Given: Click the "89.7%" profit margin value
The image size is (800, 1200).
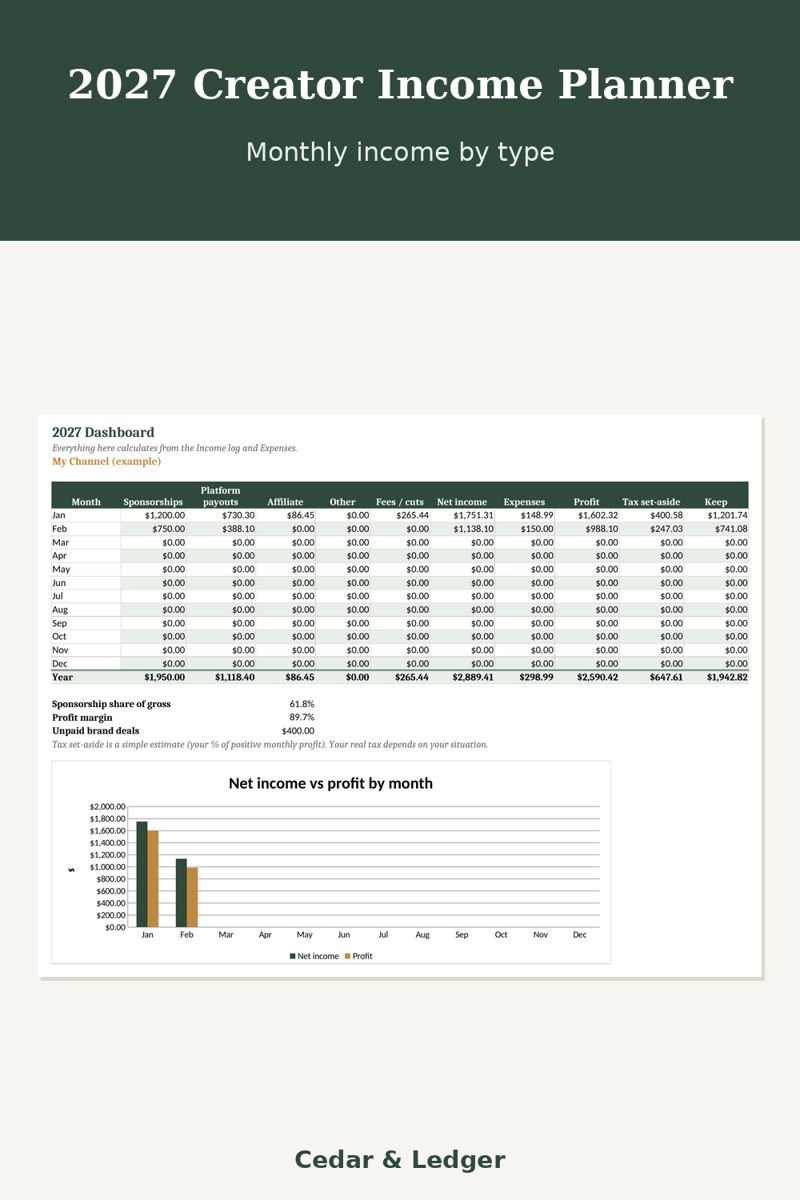Looking at the screenshot, I should pyautogui.click(x=302, y=717).
